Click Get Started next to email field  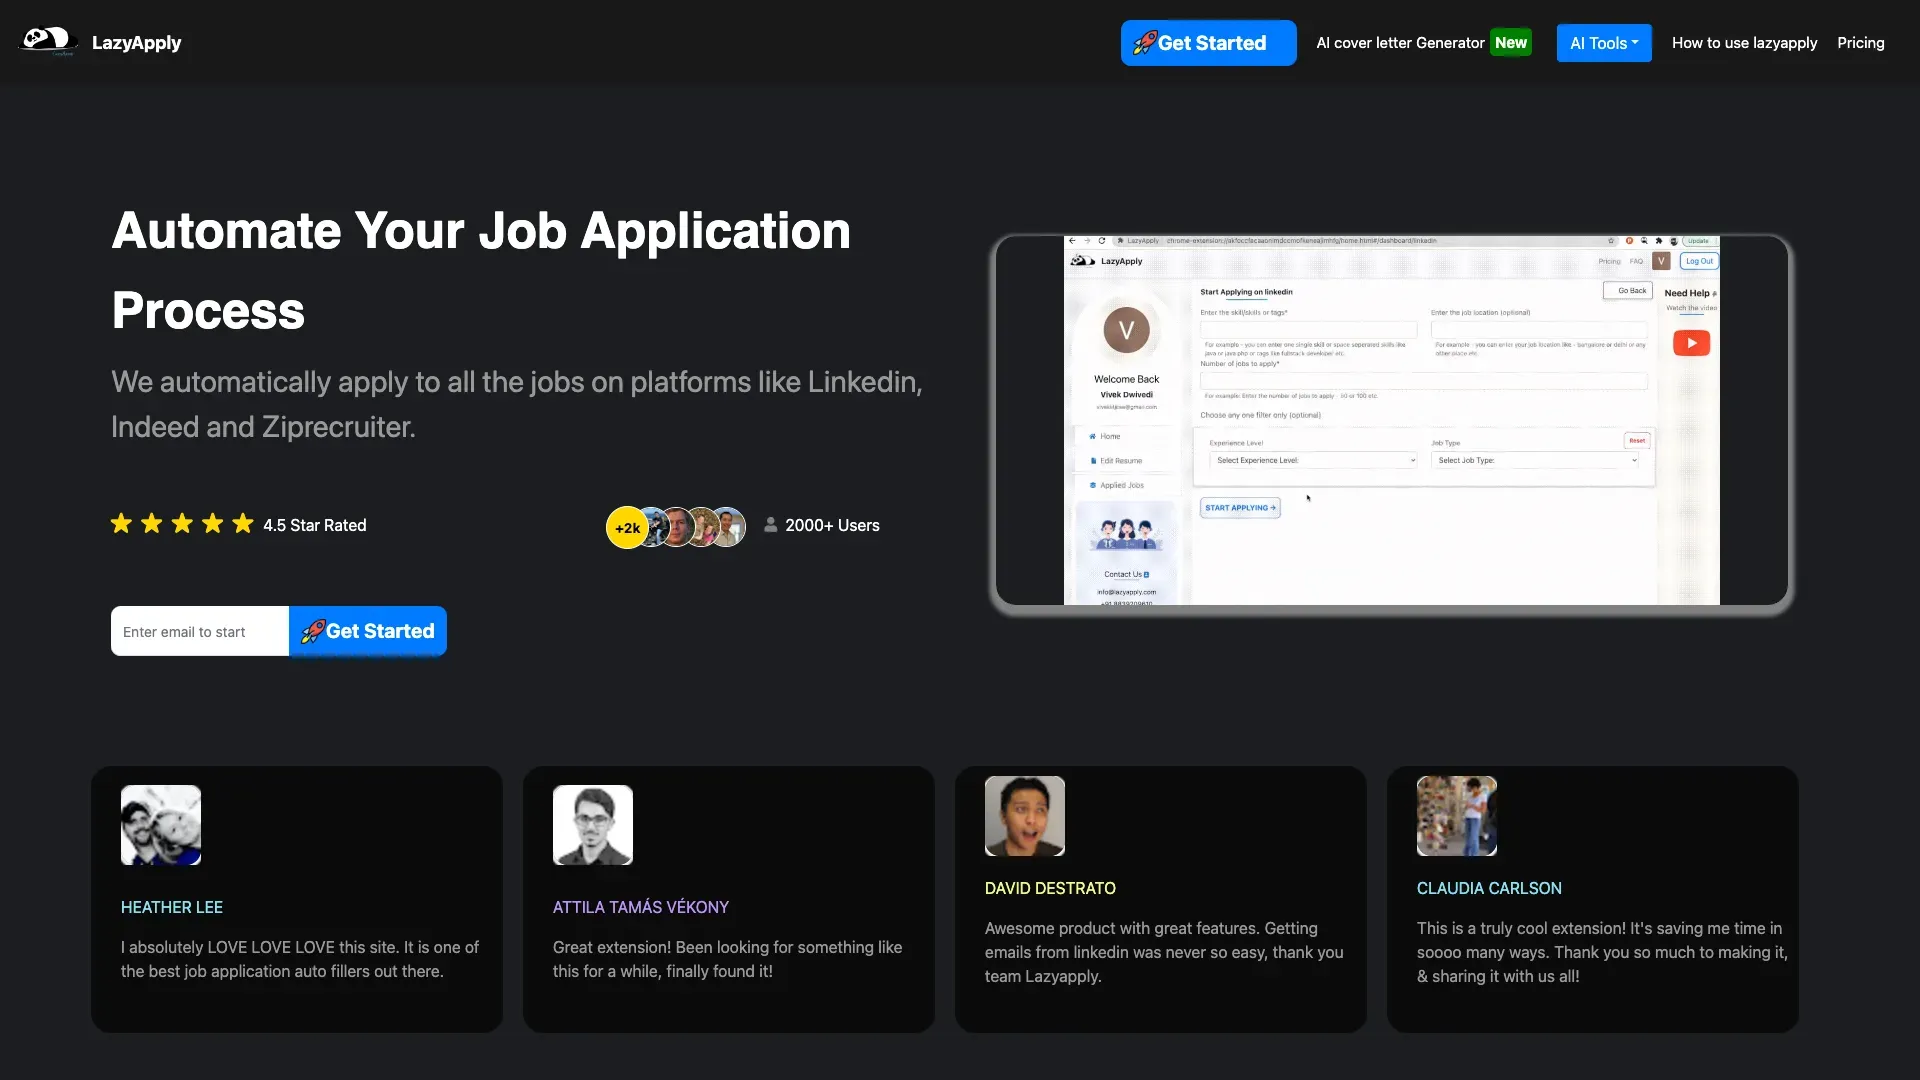click(x=368, y=631)
